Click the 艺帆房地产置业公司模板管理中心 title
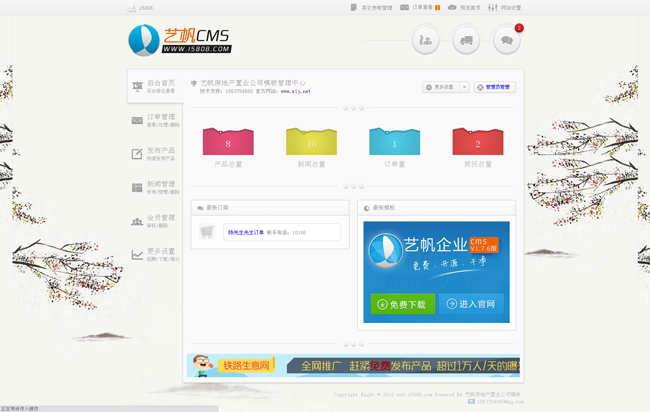 pos(253,83)
